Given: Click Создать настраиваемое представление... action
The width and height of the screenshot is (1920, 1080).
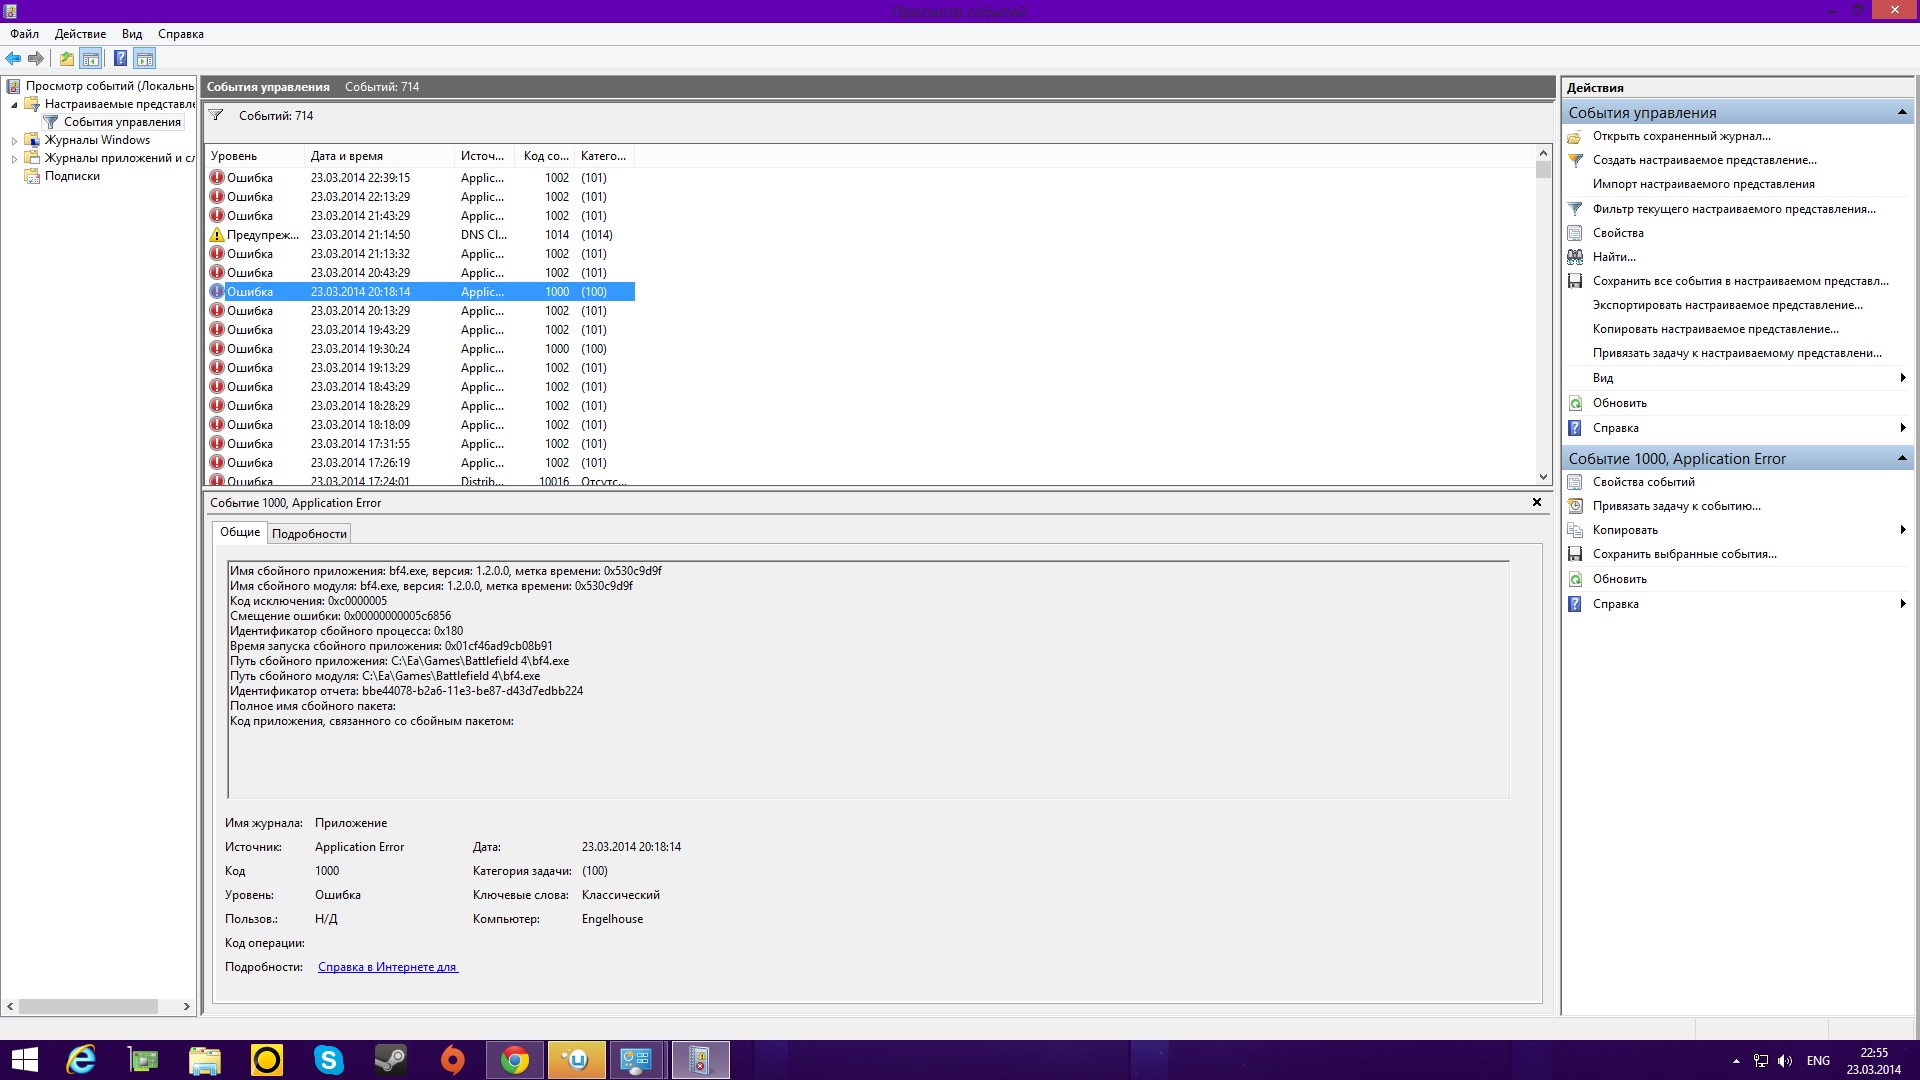Looking at the screenshot, I should (x=1704, y=160).
